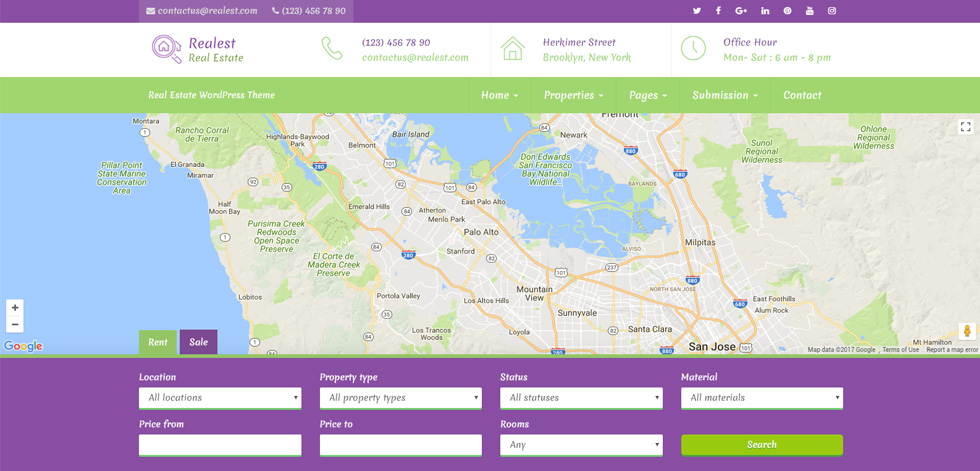
Task: Click Santa Clara label on map
Action: coord(650,329)
